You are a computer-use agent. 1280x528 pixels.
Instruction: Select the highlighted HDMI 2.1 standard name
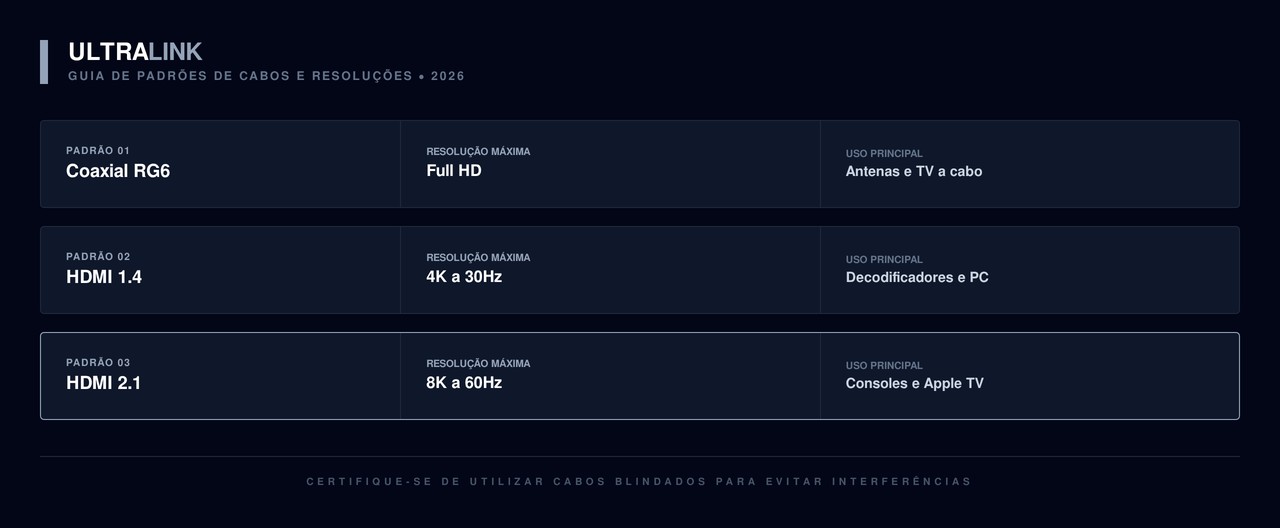point(104,383)
